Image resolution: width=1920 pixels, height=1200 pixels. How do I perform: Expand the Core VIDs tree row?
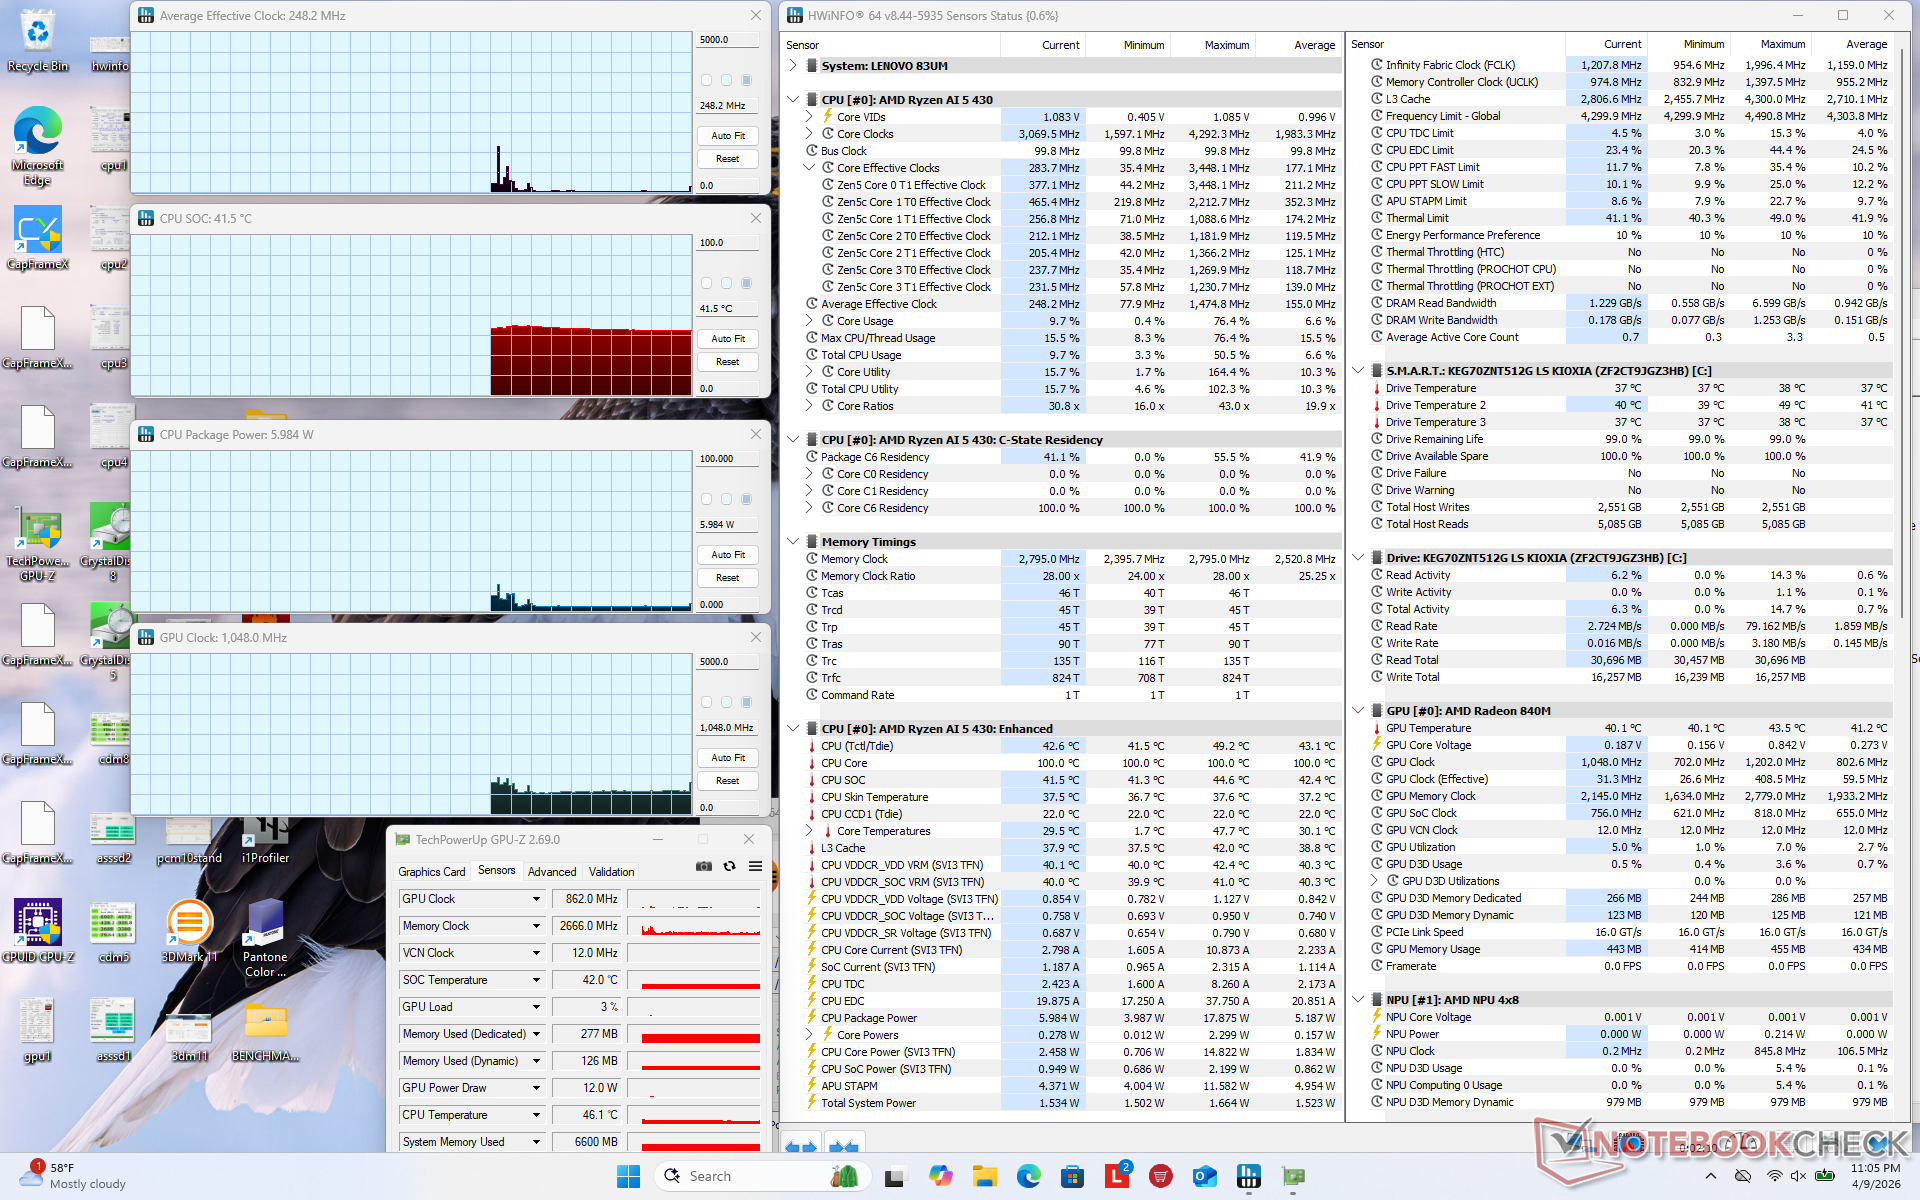pos(809,117)
